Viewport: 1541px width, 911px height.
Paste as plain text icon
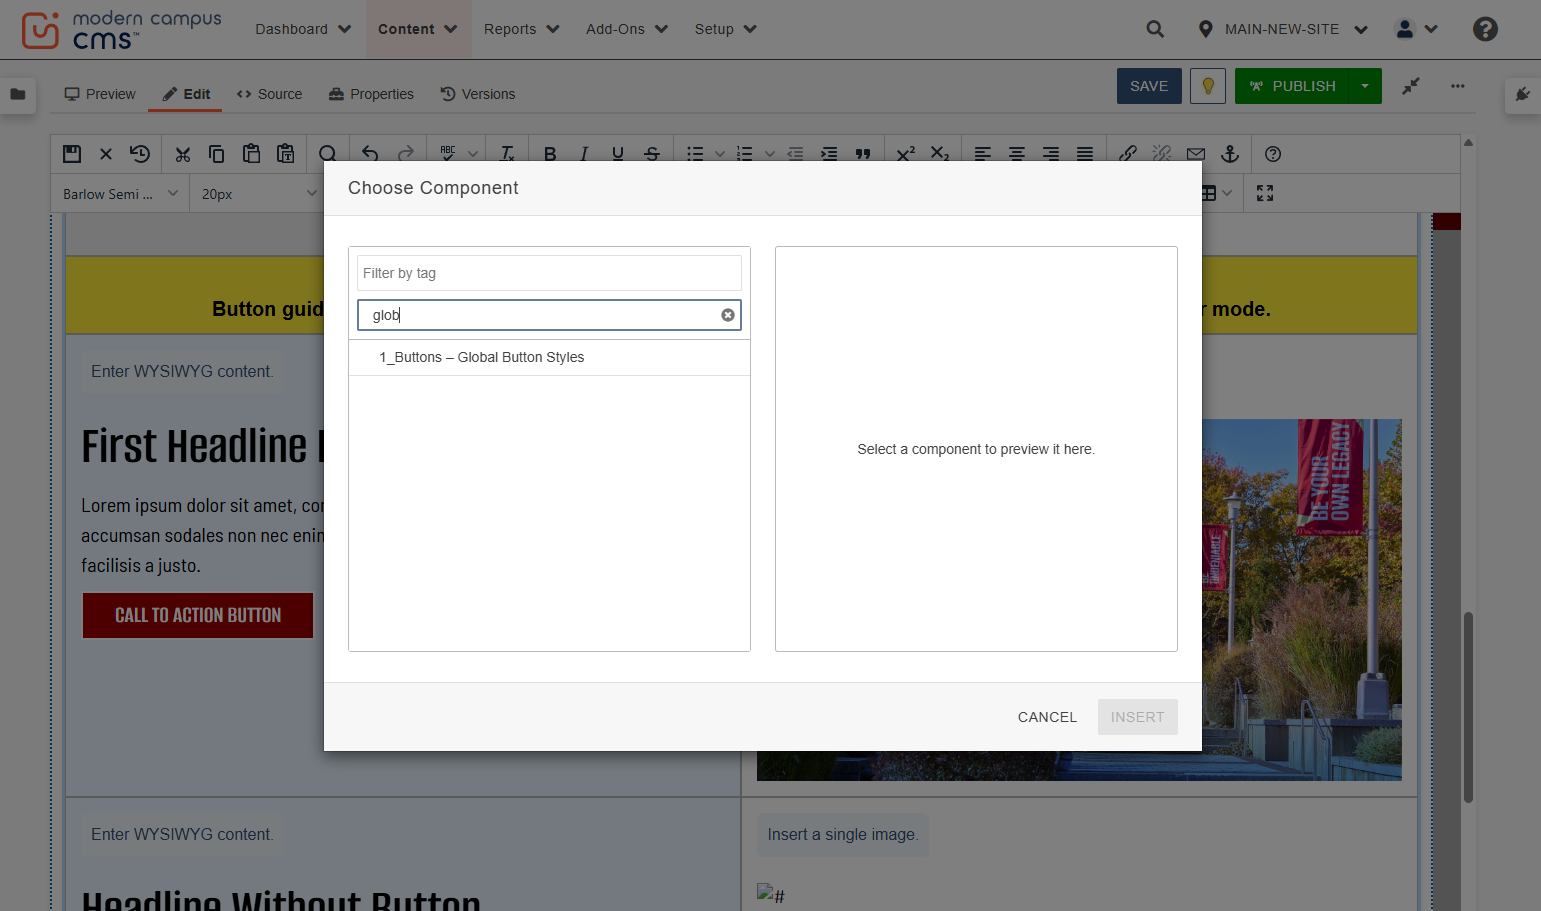tap(286, 154)
